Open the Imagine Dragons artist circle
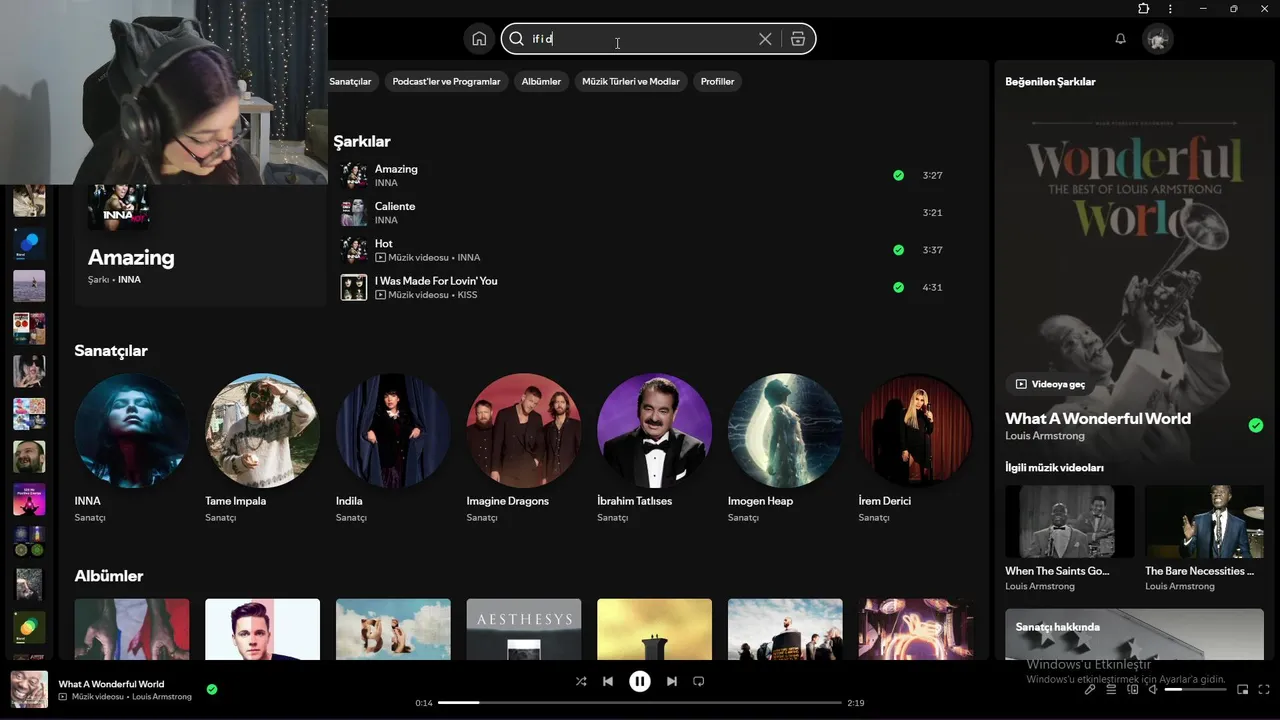 pos(524,431)
